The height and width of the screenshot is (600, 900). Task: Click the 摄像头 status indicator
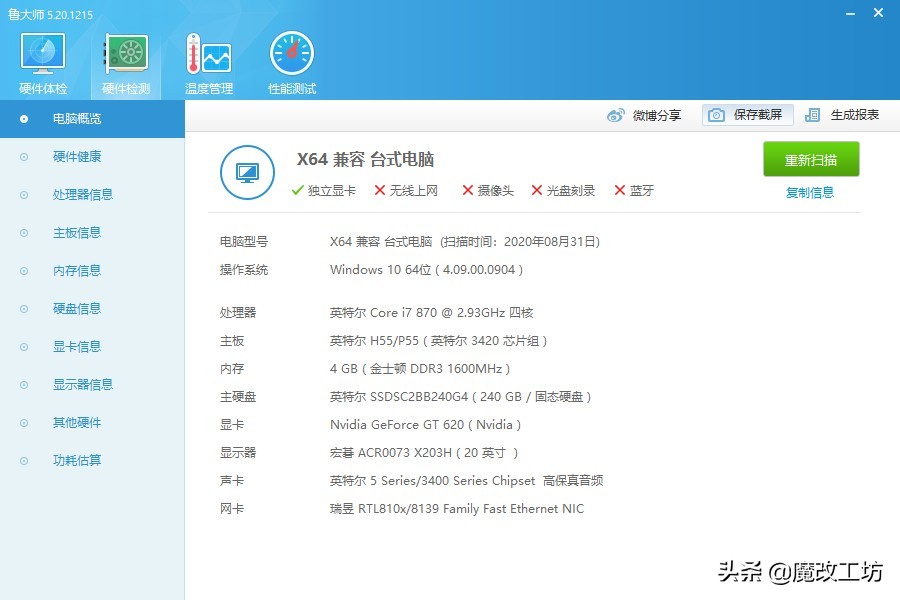tap(468, 190)
